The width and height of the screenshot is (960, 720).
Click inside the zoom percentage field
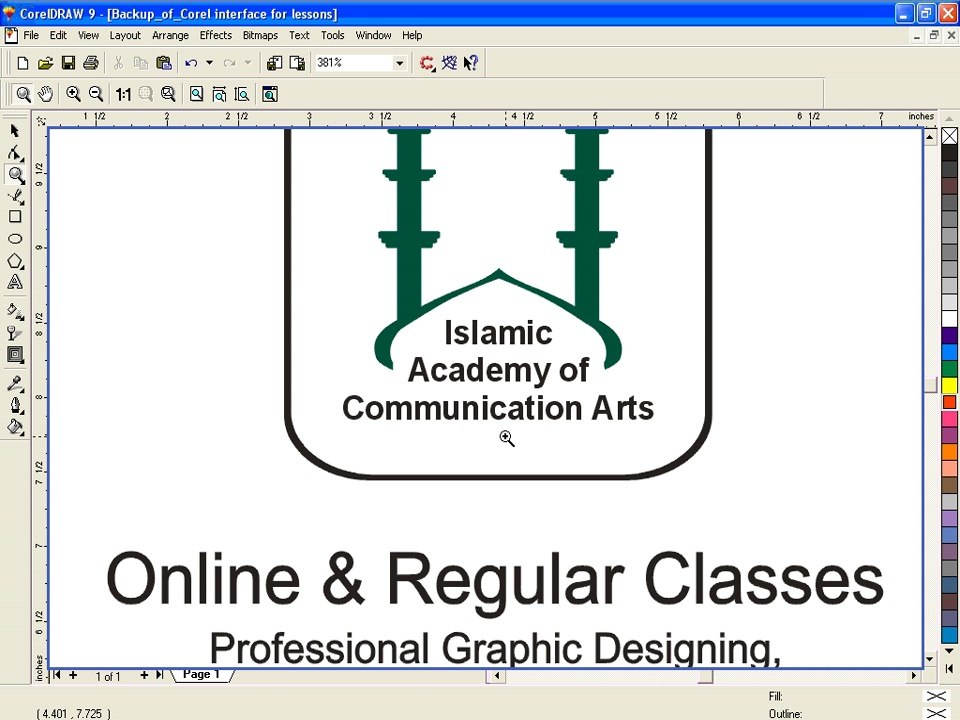pyautogui.click(x=353, y=63)
